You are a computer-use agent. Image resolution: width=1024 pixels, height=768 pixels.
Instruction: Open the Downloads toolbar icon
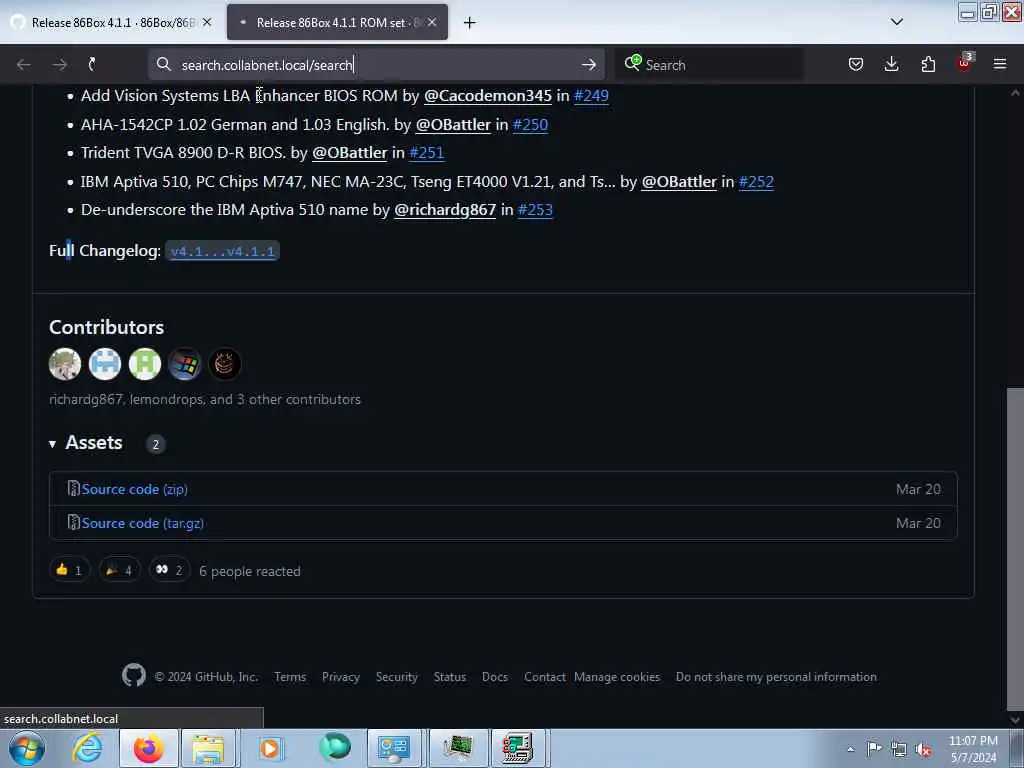pos(891,64)
